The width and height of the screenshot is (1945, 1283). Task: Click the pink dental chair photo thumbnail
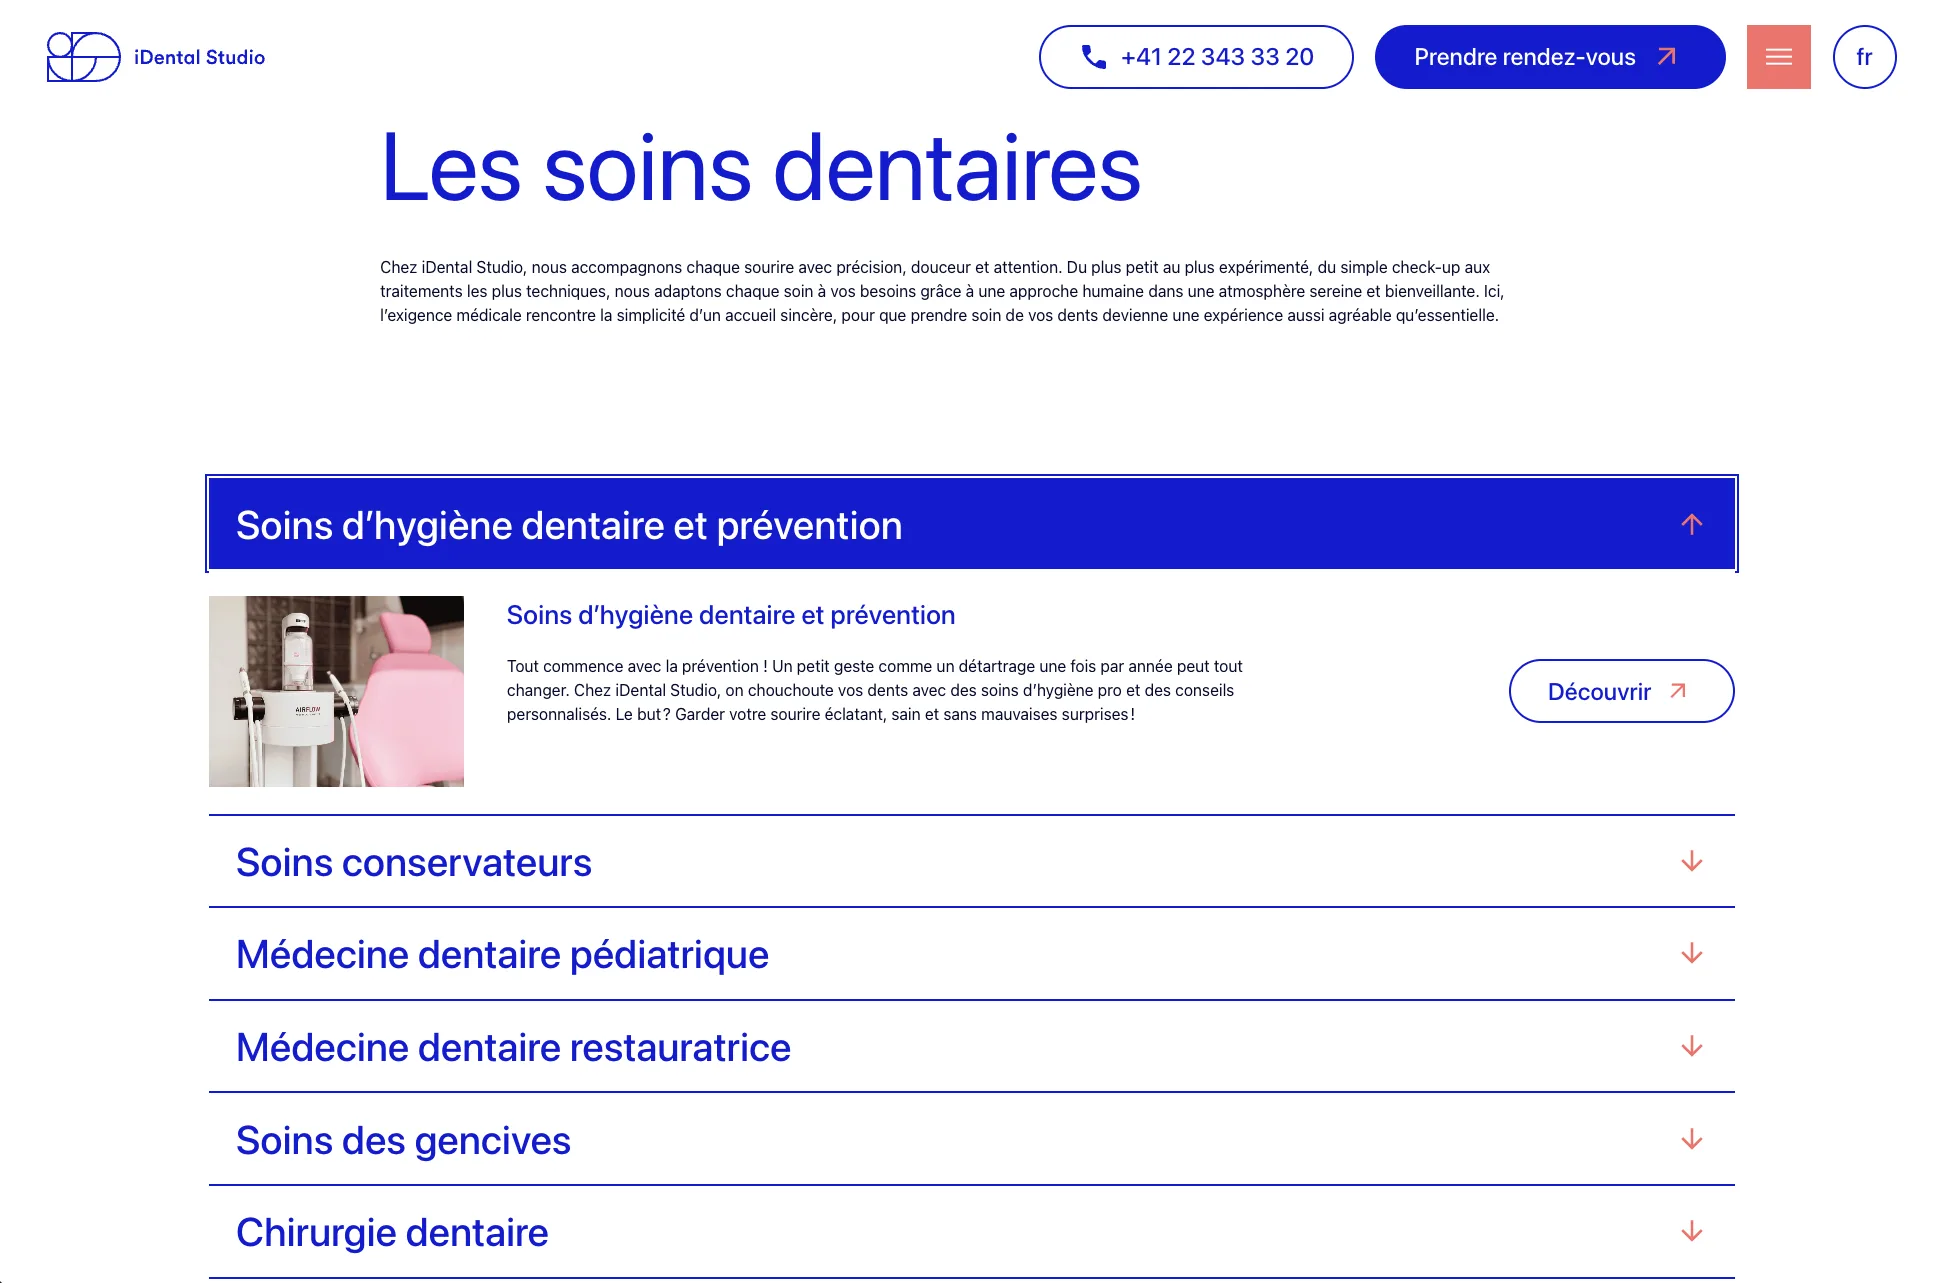(336, 690)
